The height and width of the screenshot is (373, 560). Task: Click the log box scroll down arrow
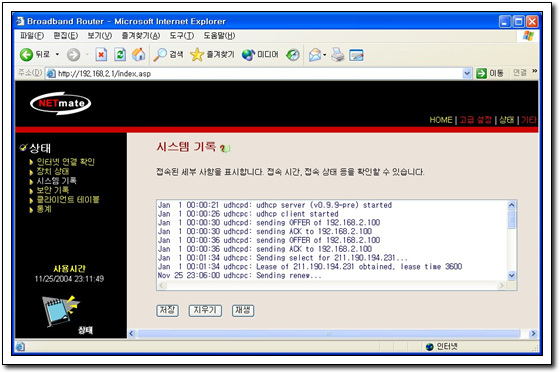[511, 275]
